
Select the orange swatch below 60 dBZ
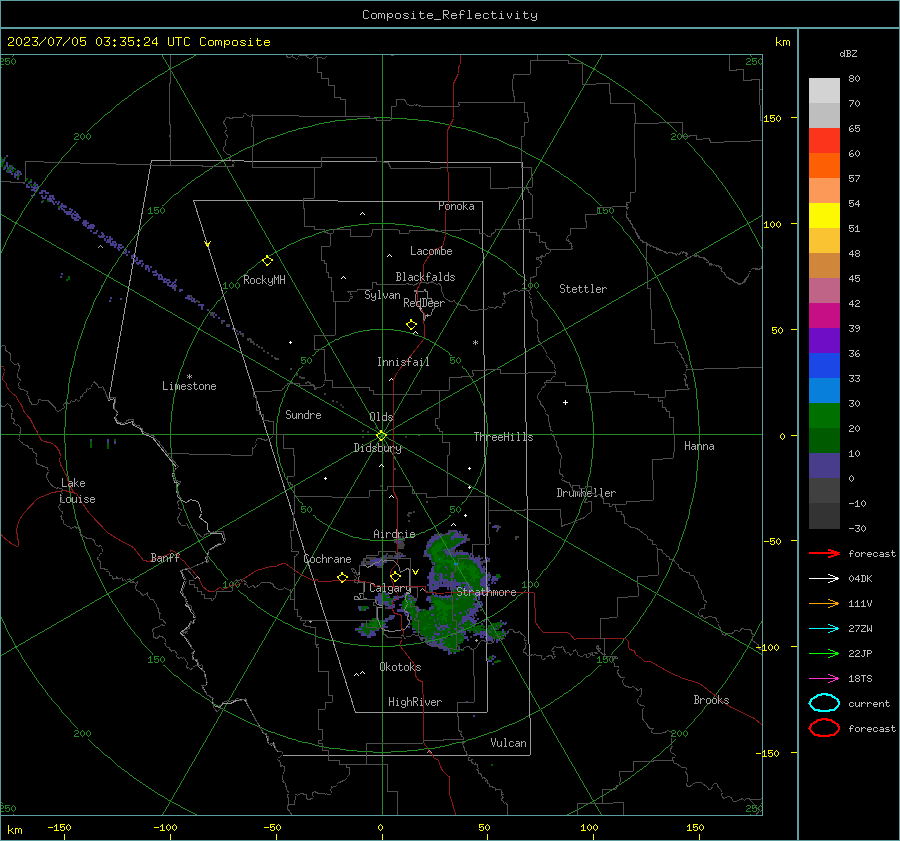(x=824, y=165)
